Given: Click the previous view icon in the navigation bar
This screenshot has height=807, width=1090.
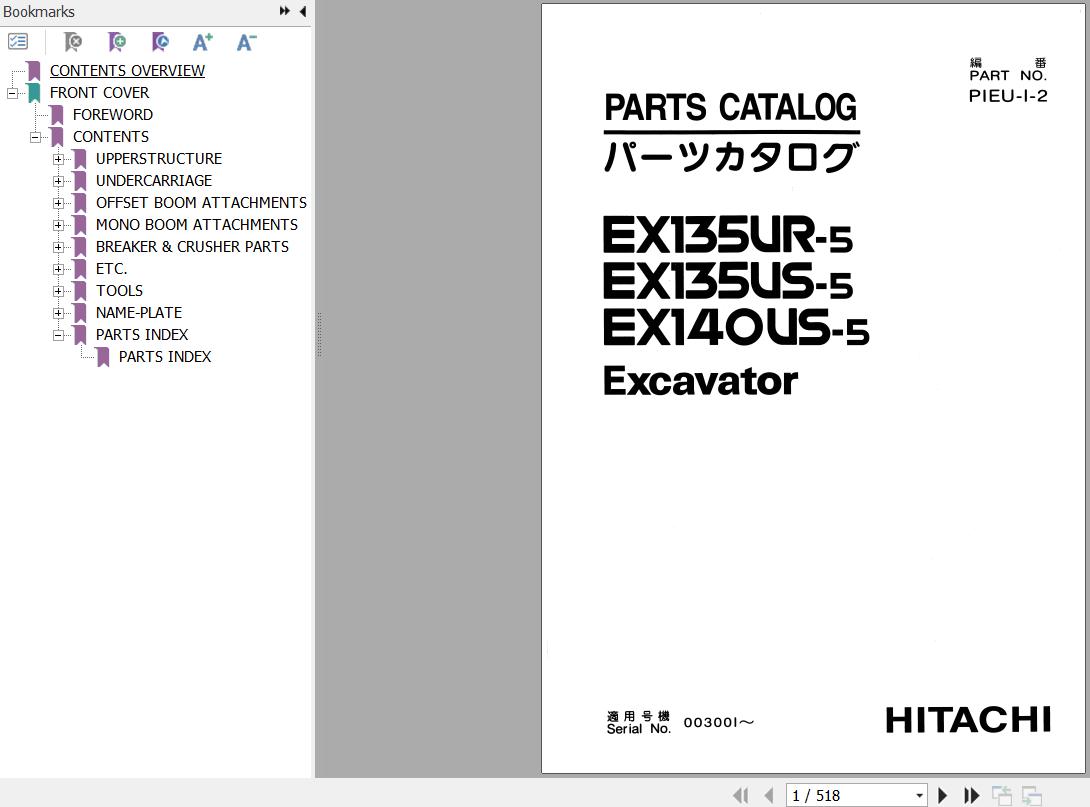Looking at the screenshot, I should click(1002, 795).
